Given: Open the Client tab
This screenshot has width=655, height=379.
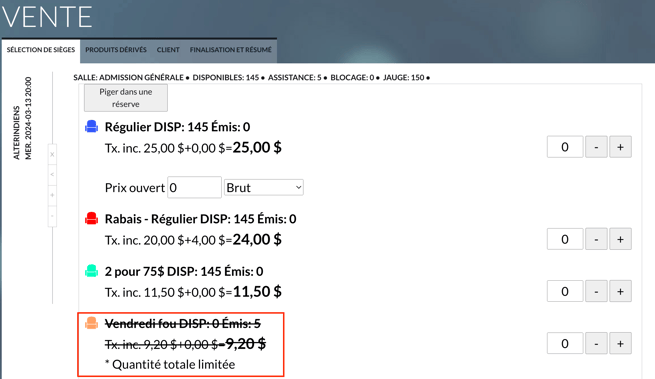Looking at the screenshot, I should click(x=168, y=50).
